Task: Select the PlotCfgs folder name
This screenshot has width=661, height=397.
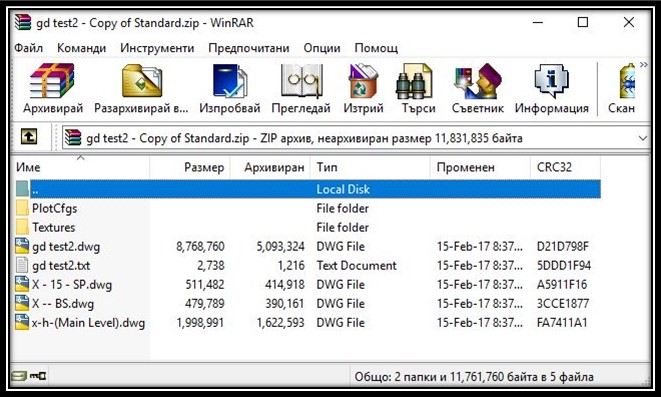Action: (x=54, y=208)
